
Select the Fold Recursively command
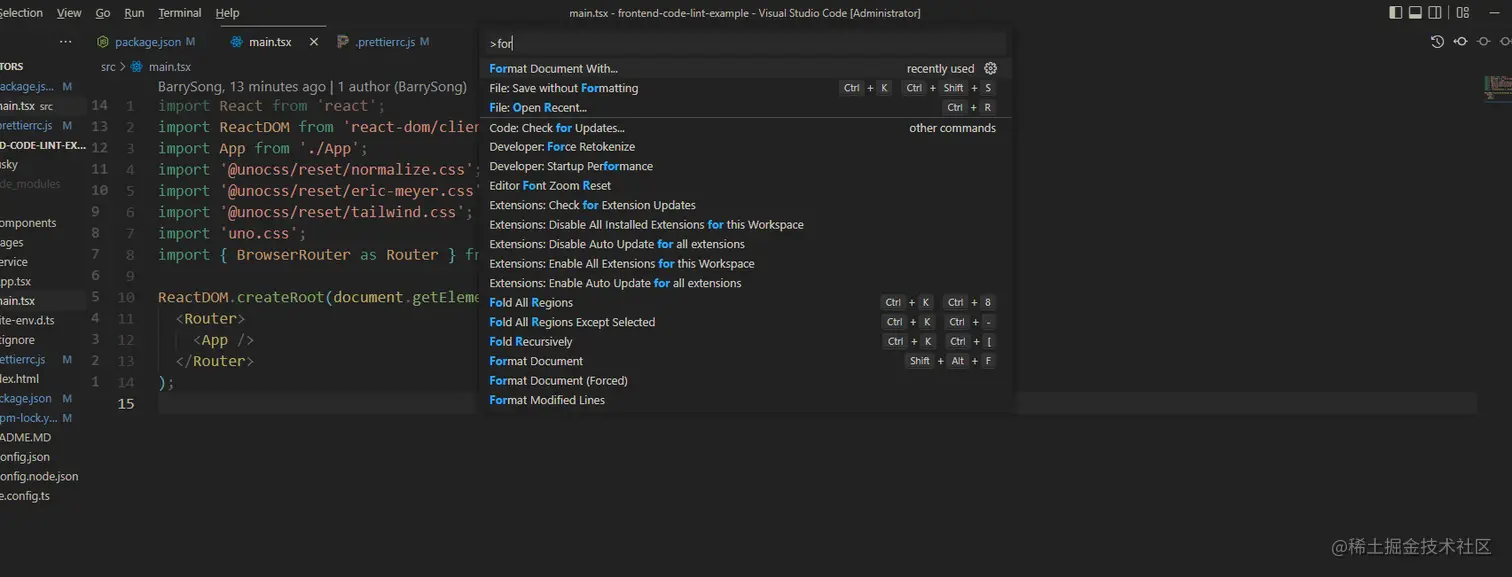[x=745, y=342]
